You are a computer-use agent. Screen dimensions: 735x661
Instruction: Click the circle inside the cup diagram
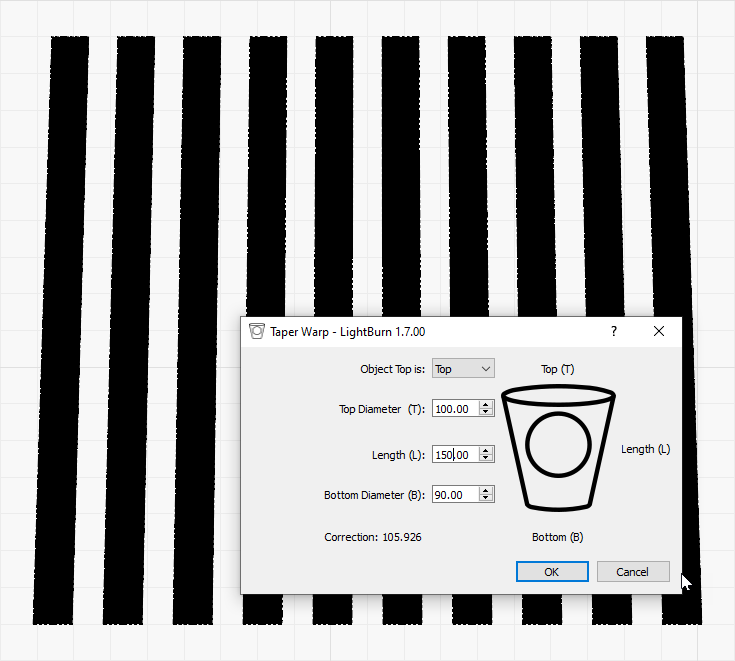pyautogui.click(x=557, y=445)
